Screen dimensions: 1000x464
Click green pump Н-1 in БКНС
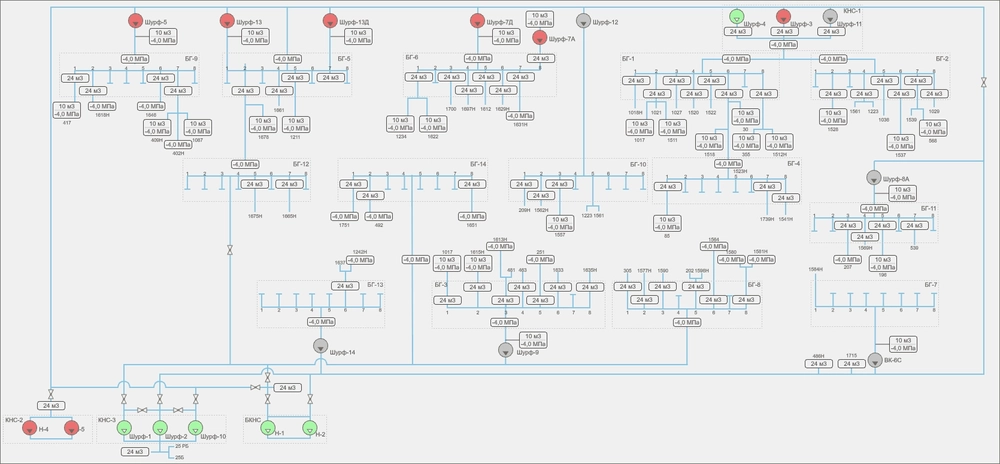268,428
